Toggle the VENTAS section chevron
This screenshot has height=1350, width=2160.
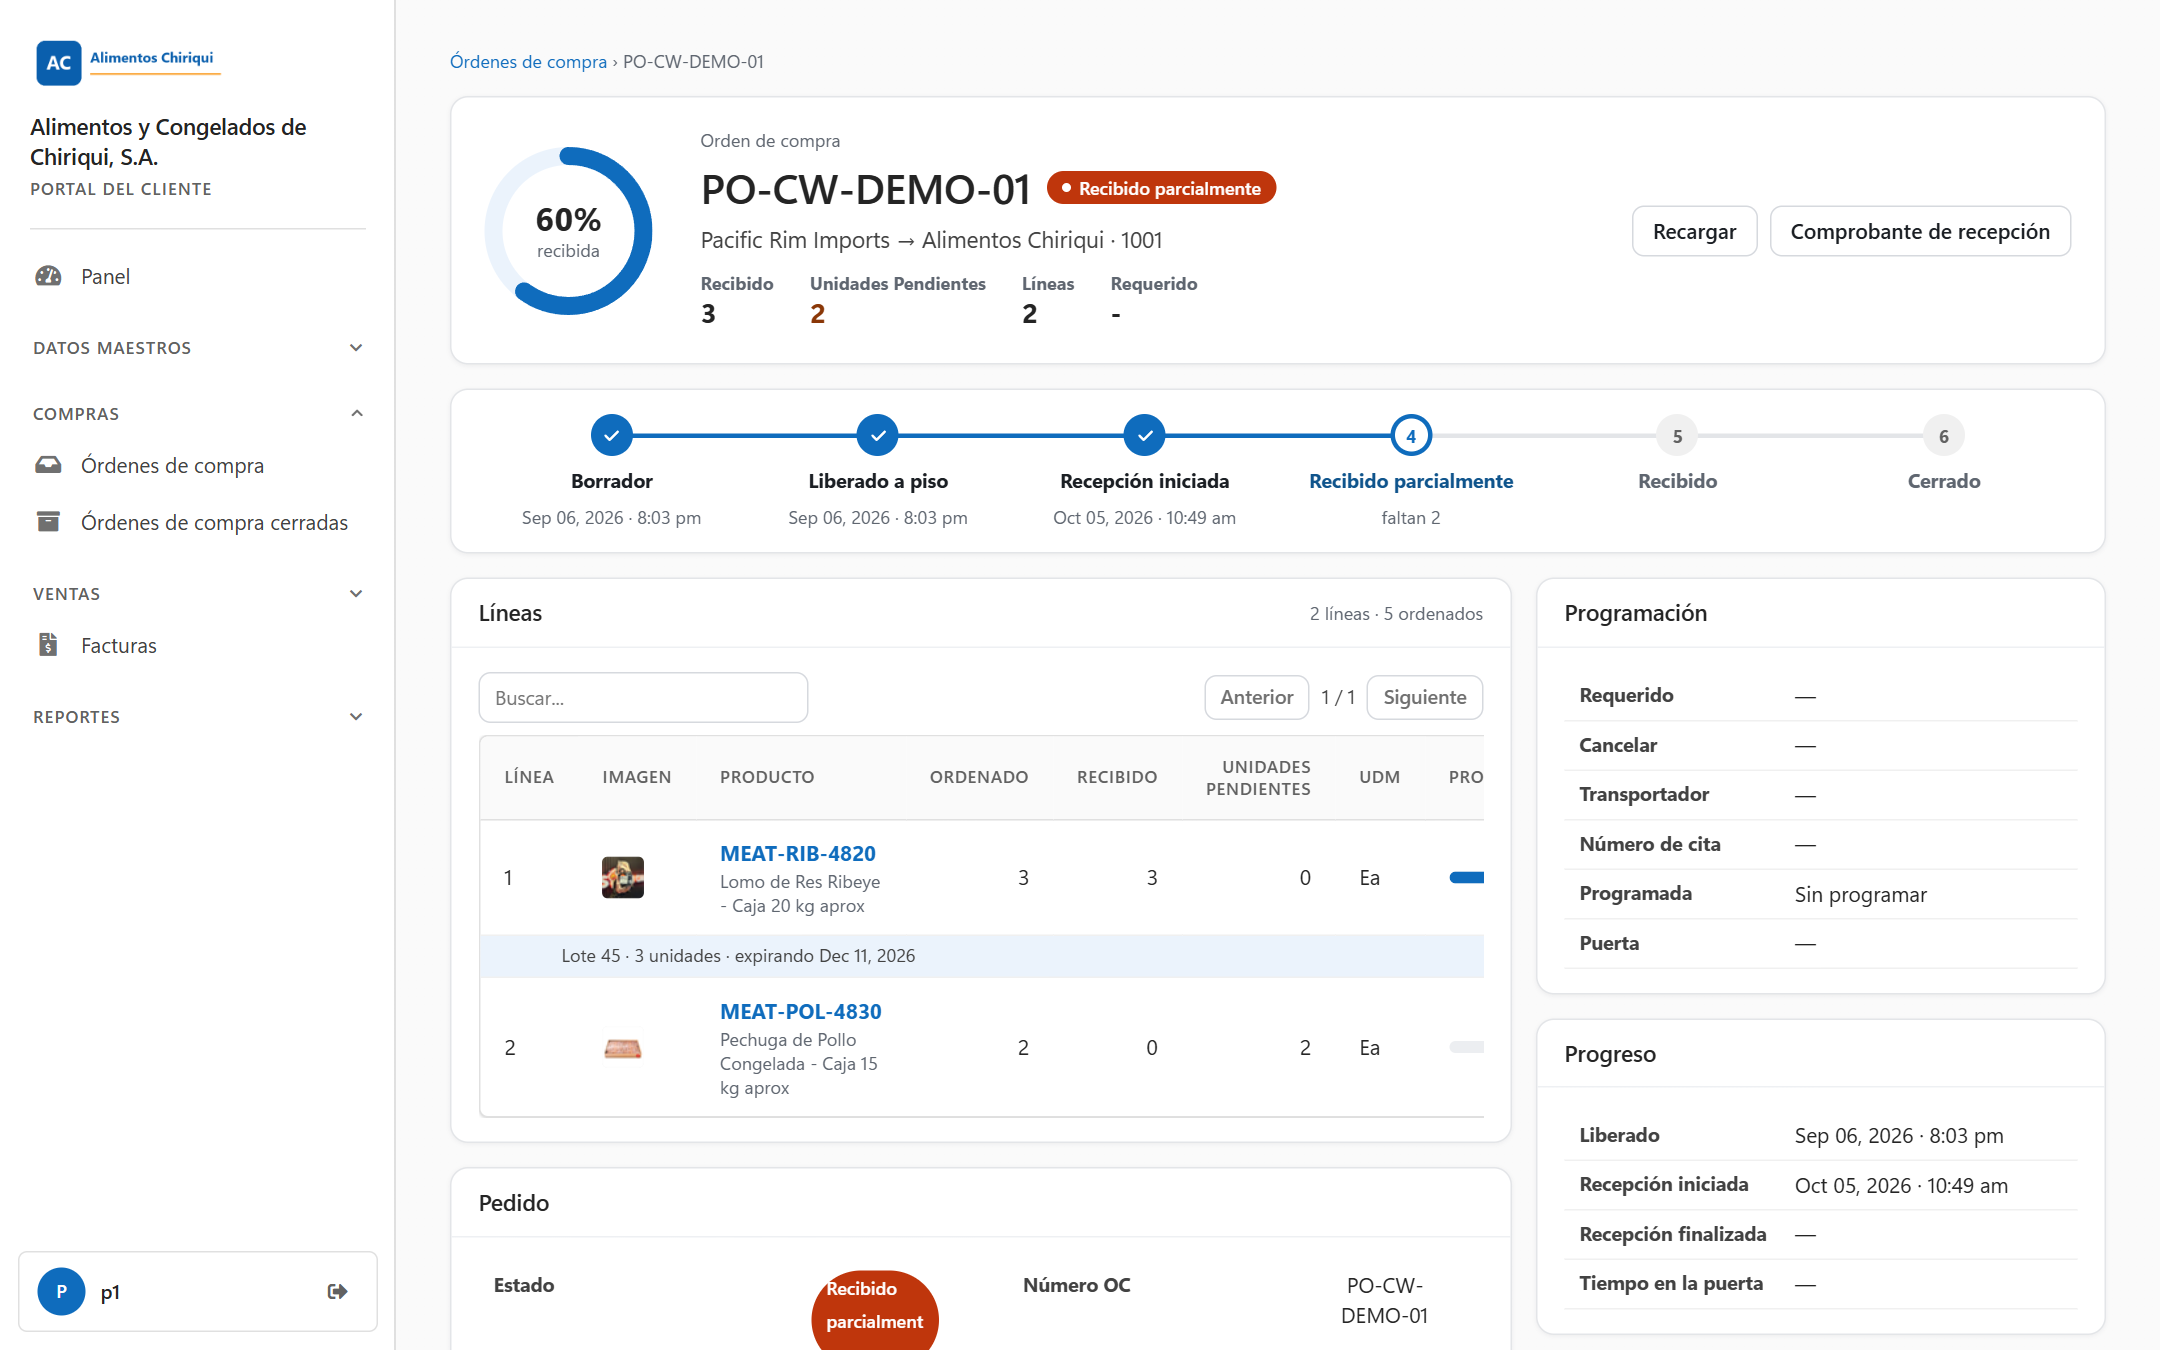[x=356, y=594]
